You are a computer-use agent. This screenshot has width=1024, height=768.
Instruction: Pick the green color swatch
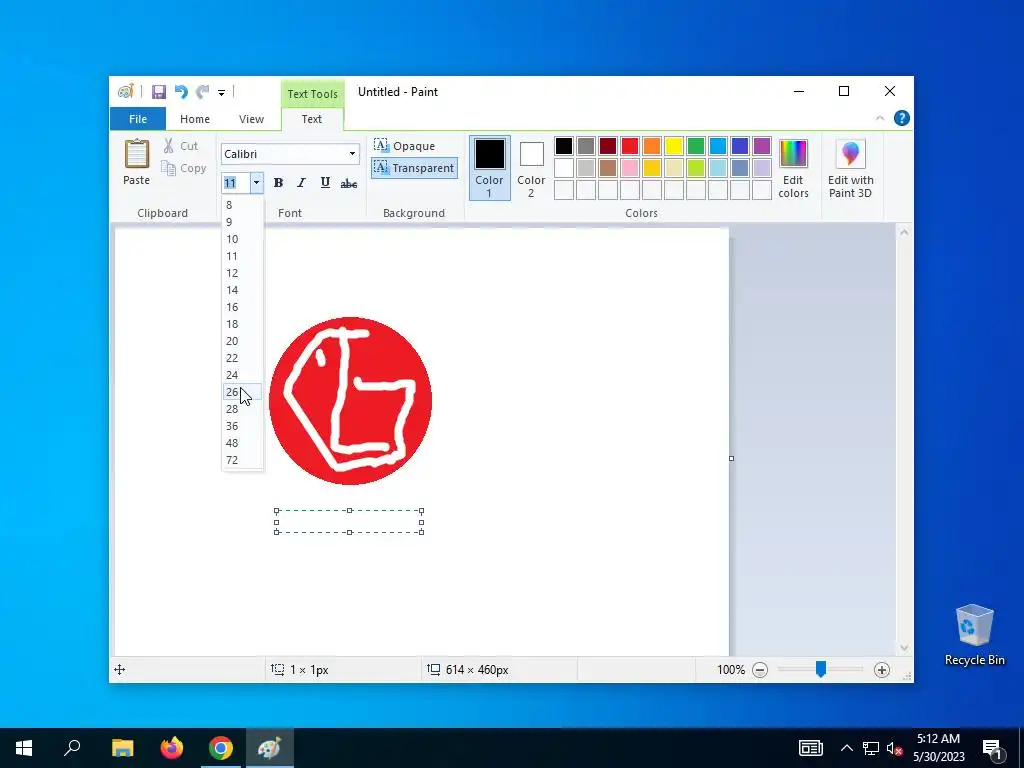(x=696, y=146)
